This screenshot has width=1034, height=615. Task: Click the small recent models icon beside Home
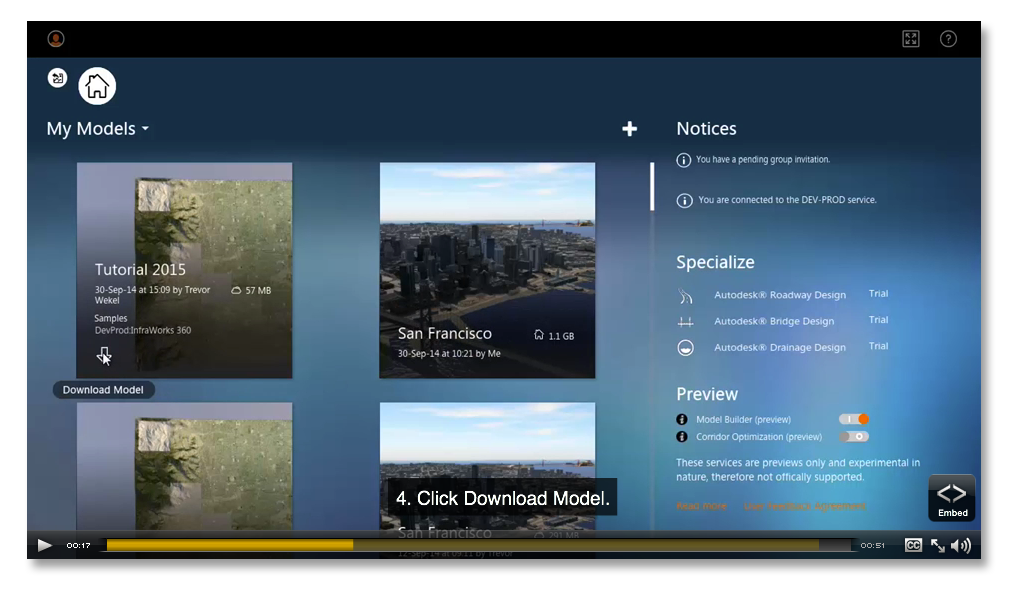[57, 78]
